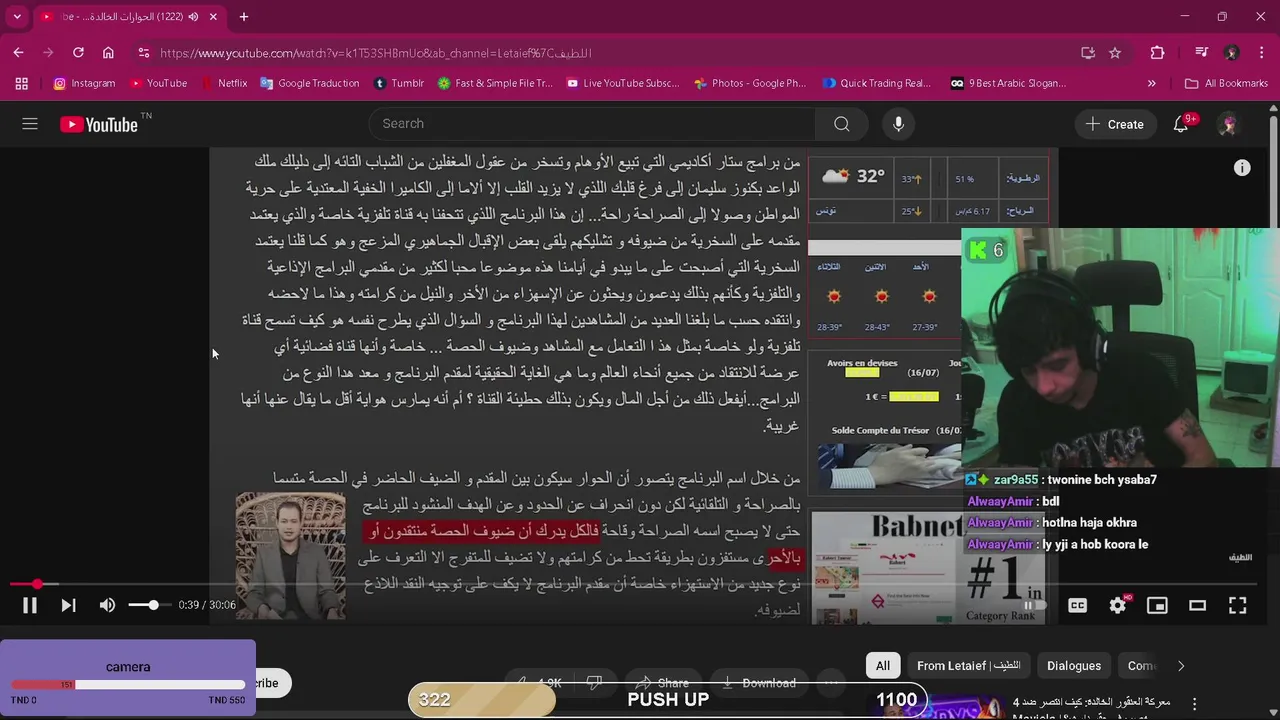1280x720 pixels.
Task: Open the Netflix bookmark
Action: [x=223, y=83]
